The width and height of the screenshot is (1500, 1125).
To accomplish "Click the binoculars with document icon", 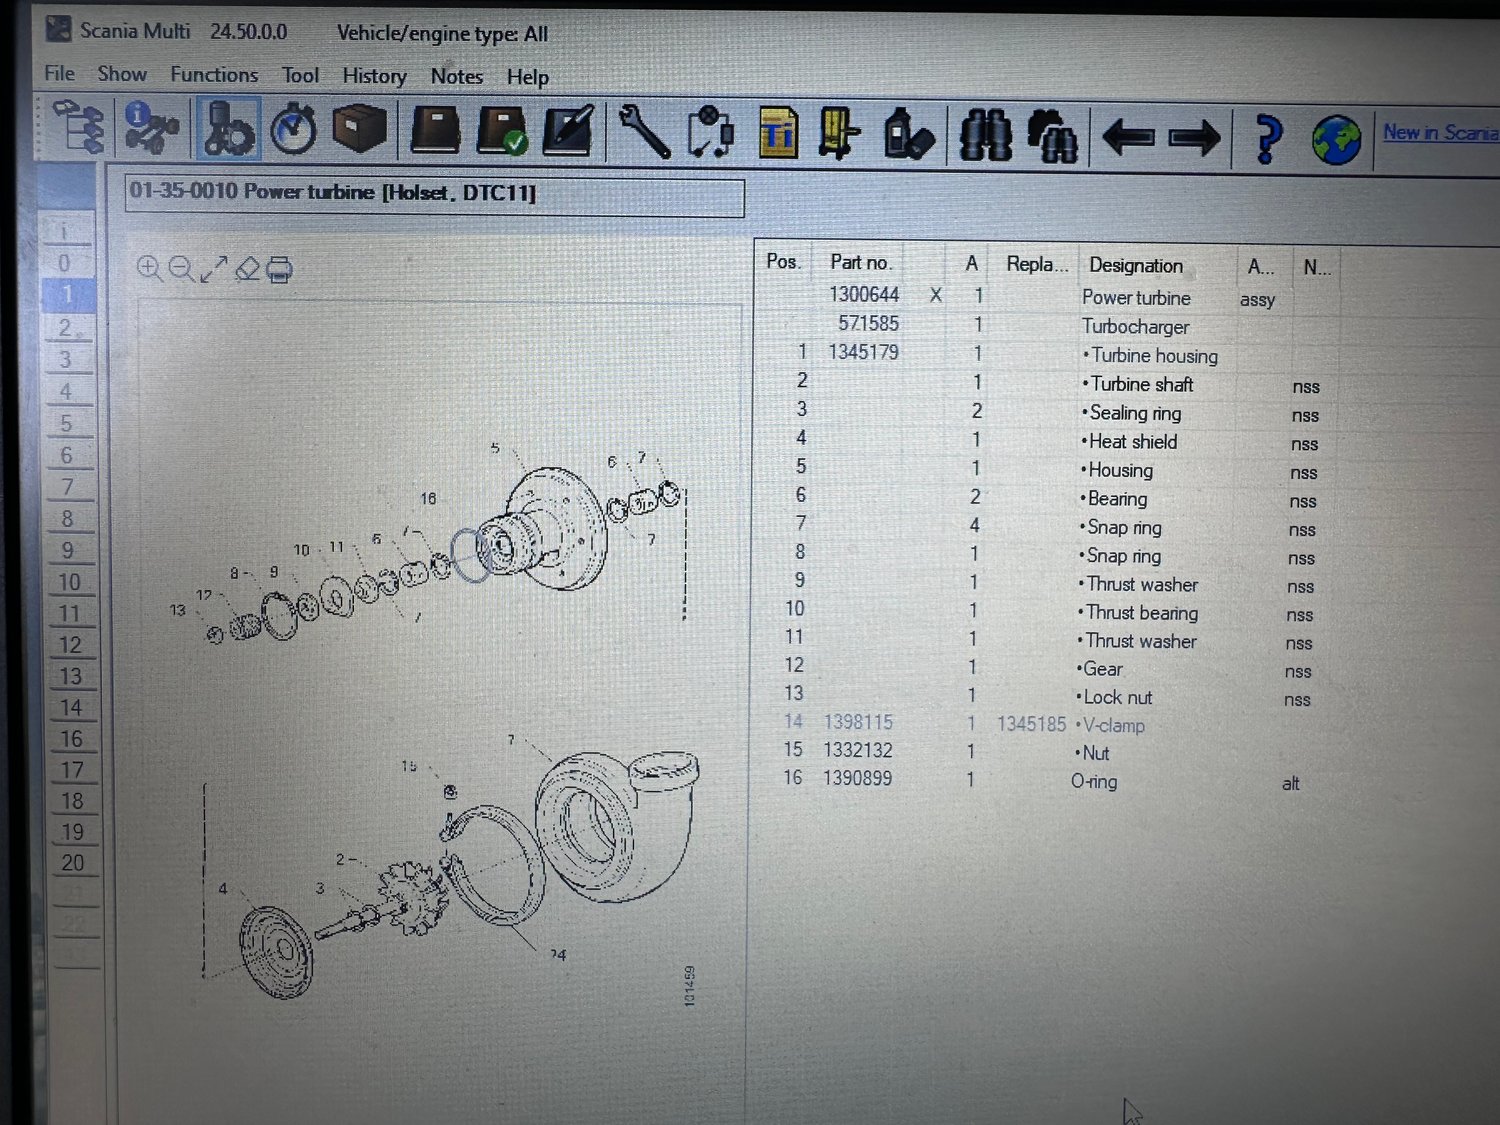I will point(1052,137).
